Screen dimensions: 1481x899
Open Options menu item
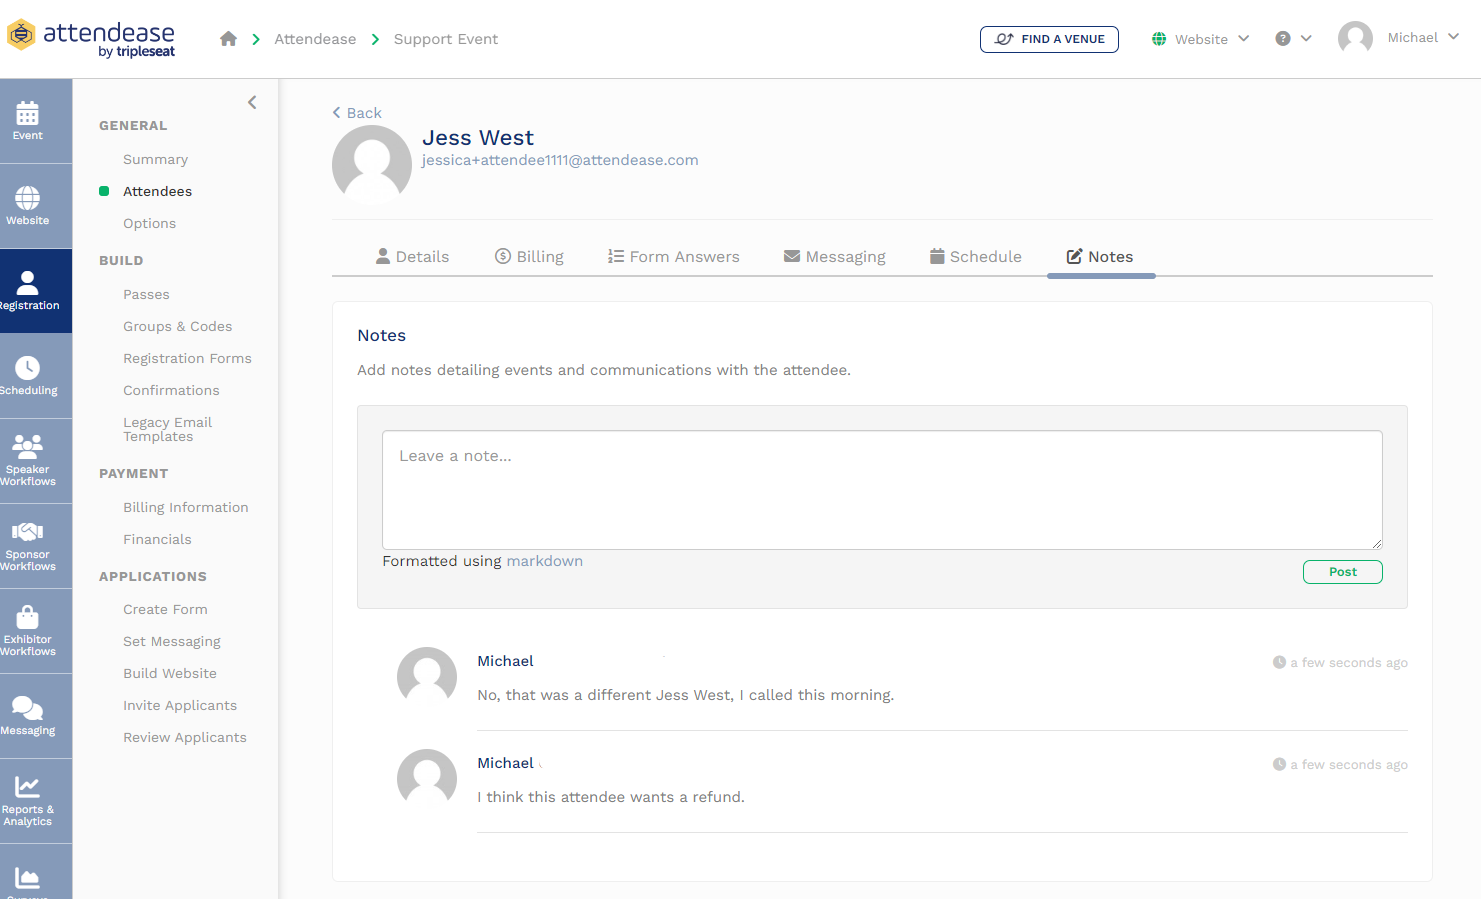(149, 223)
